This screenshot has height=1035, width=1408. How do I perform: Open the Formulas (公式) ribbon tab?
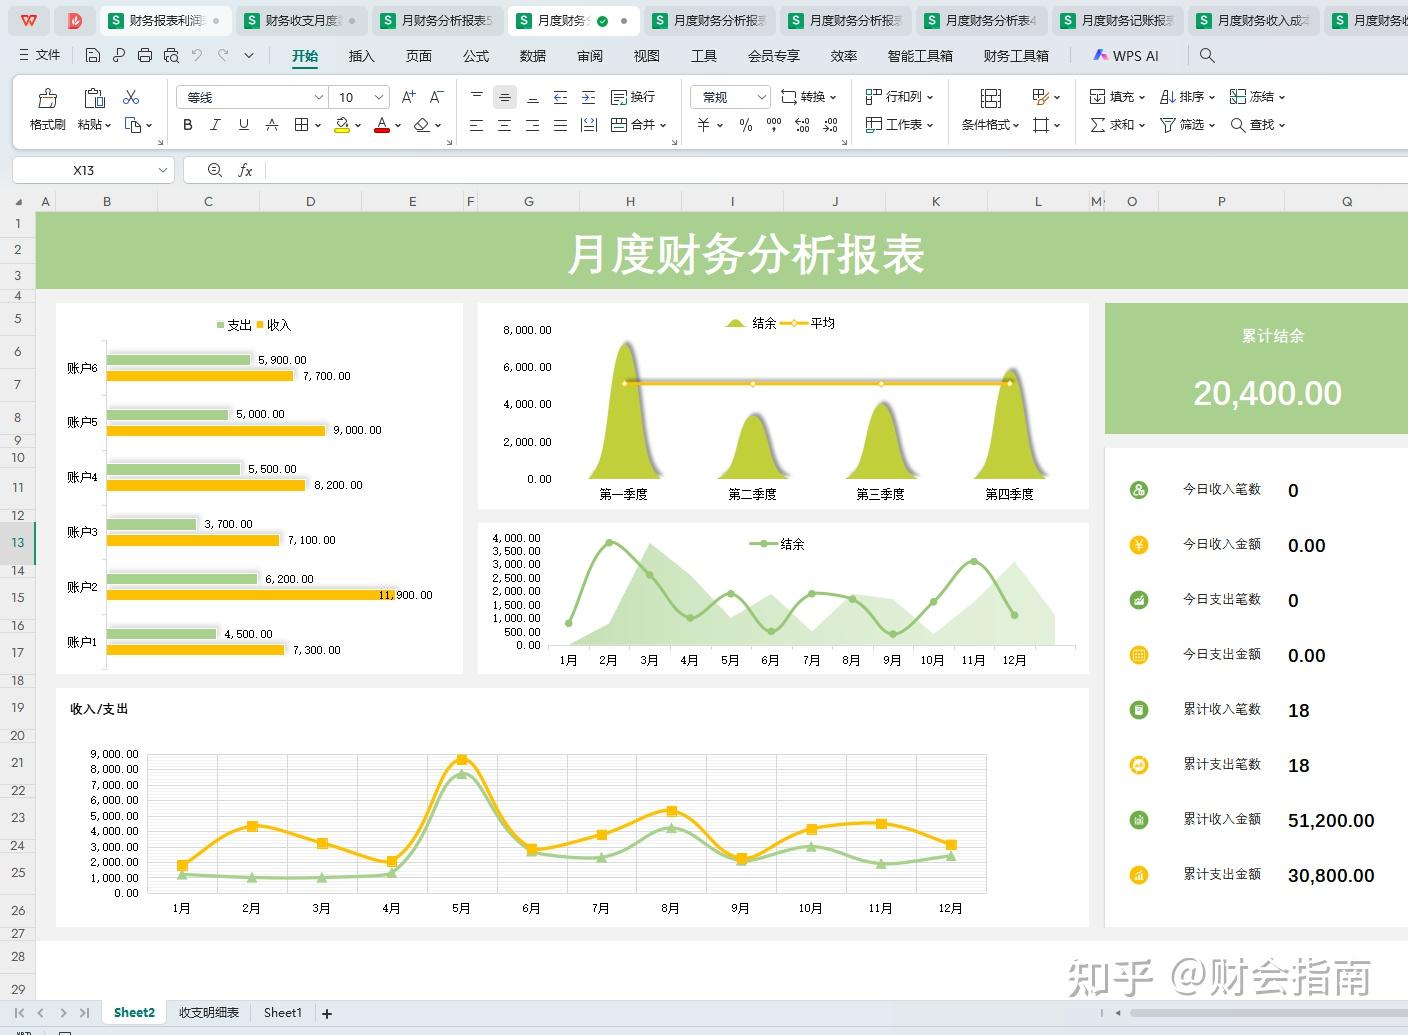click(x=476, y=56)
